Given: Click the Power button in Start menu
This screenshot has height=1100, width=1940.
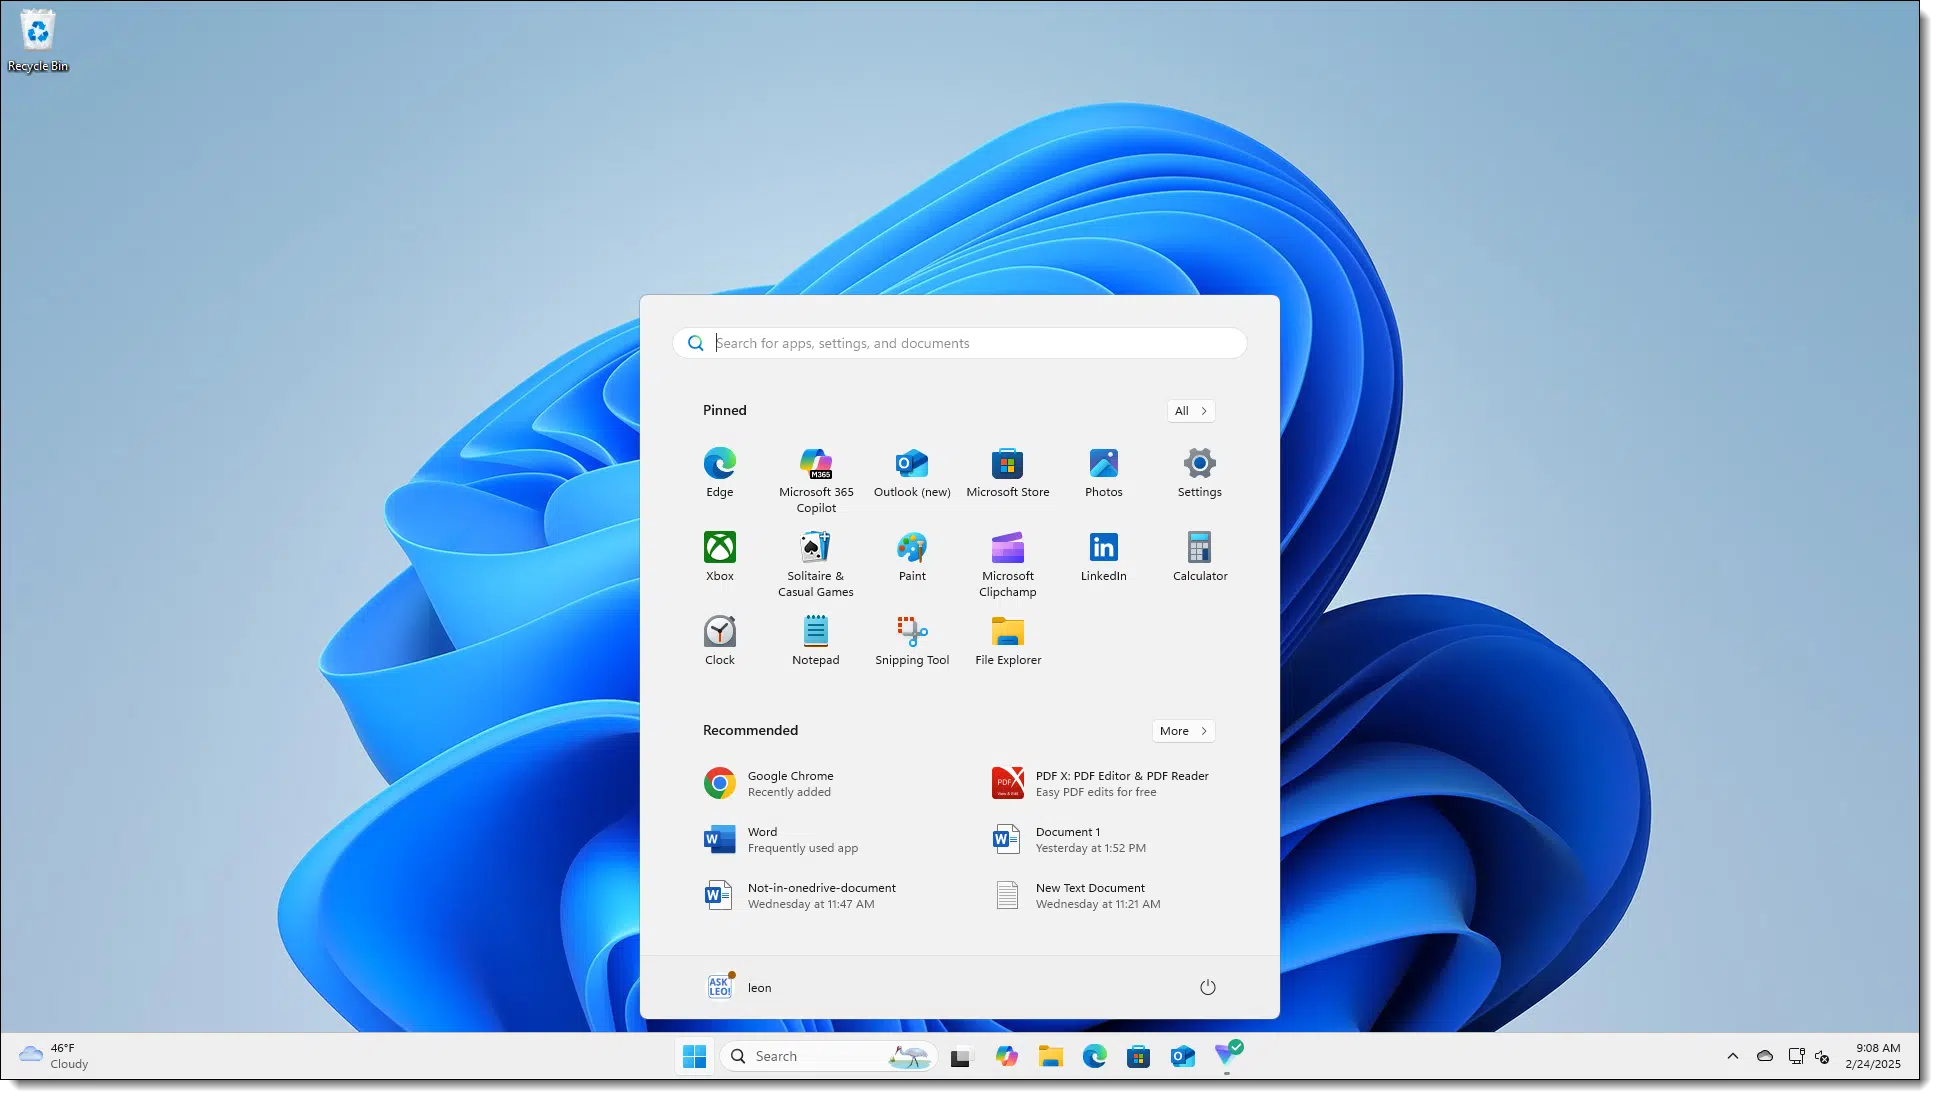Looking at the screenshot, I should click(1207, 987).
